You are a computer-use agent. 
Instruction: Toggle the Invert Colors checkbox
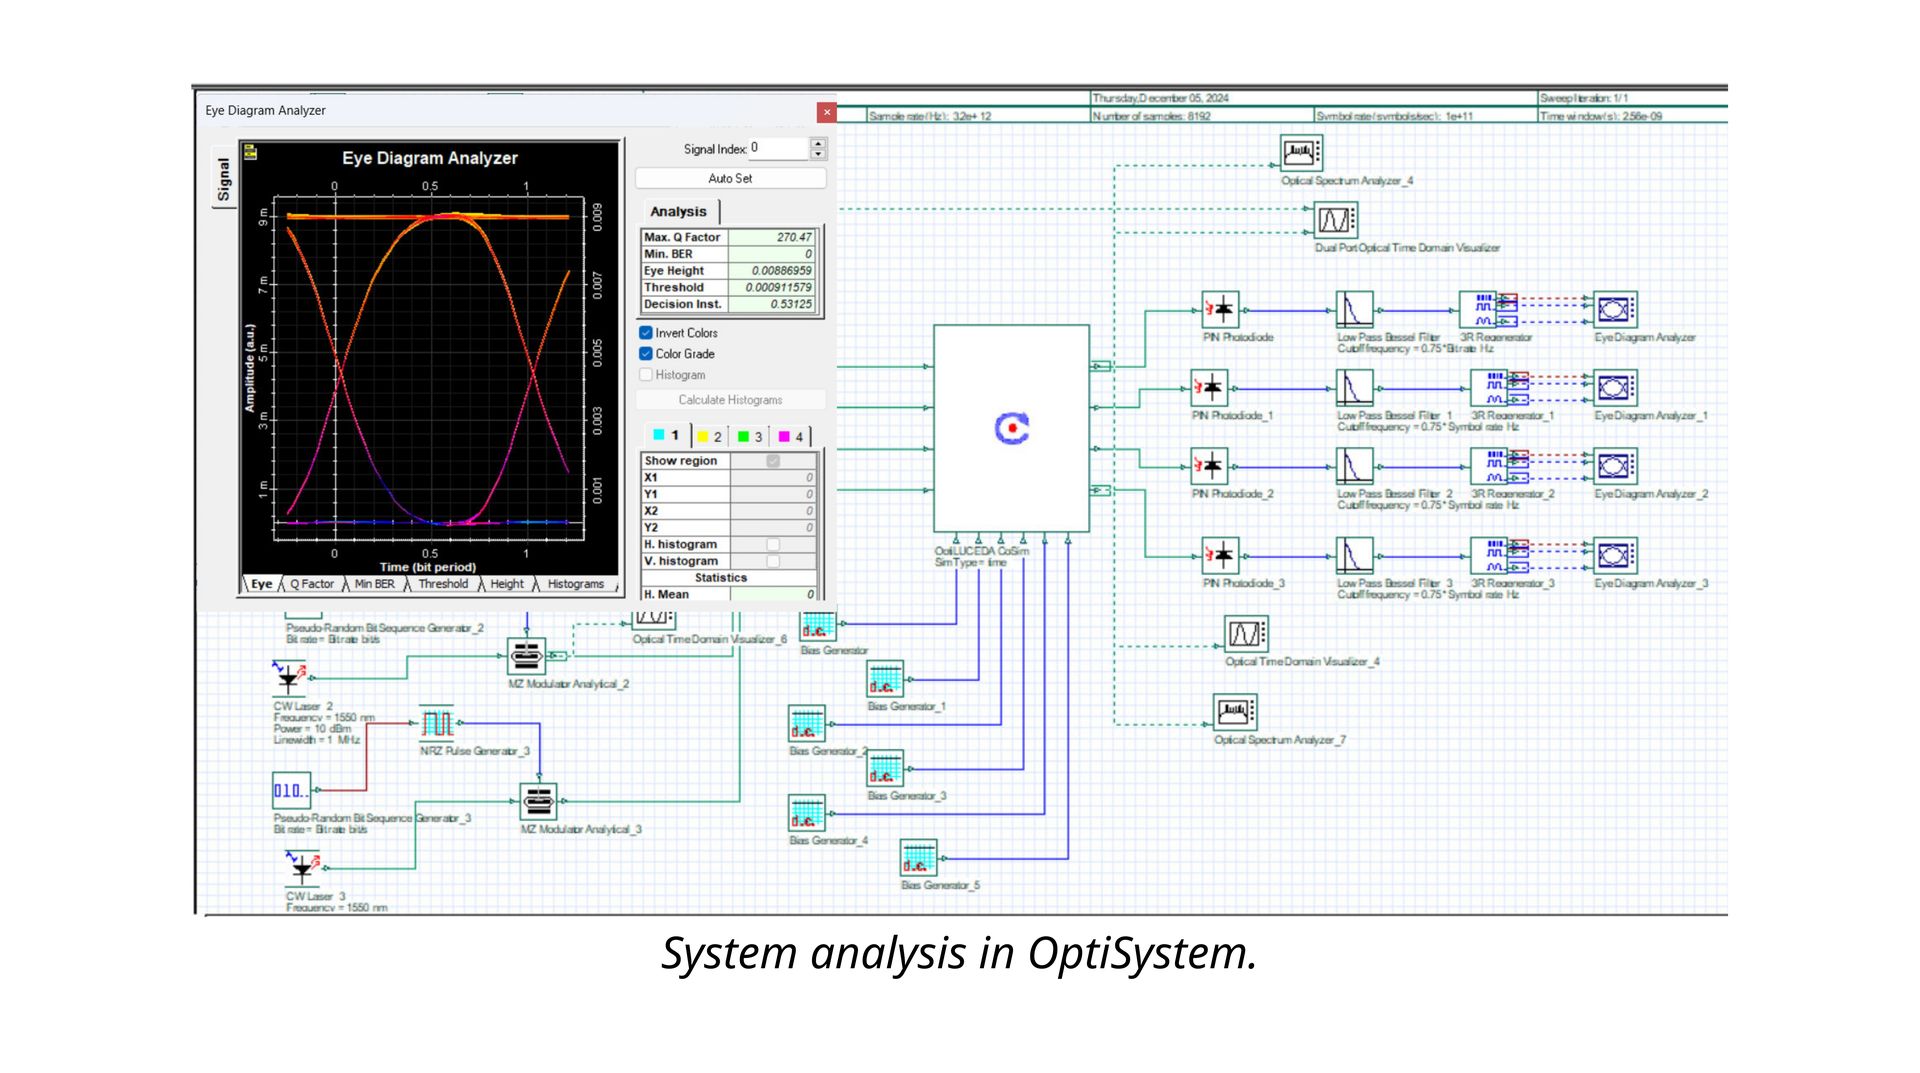(x=646, y=333)
